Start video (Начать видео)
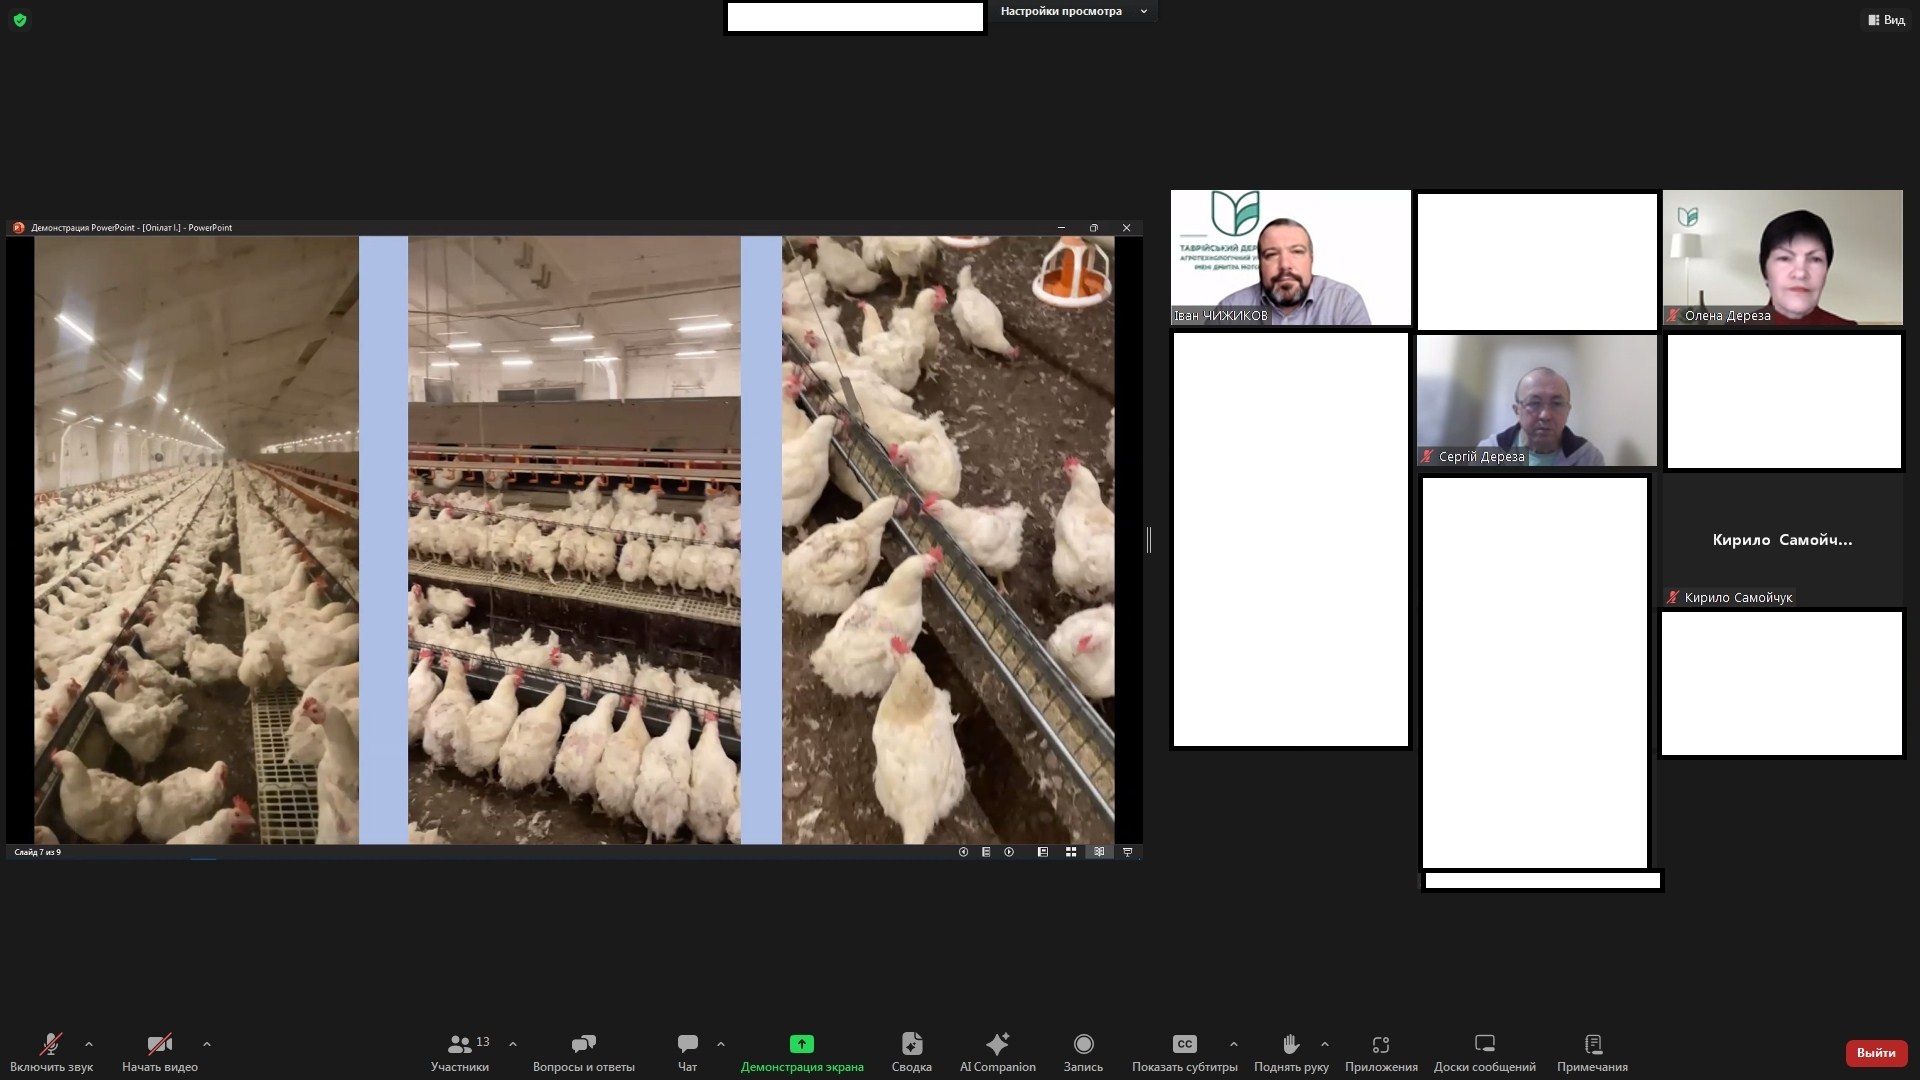Image resolution: width=1920 pixels, height=1080 pixels. pyautogui.click(x=159, y=1045)
